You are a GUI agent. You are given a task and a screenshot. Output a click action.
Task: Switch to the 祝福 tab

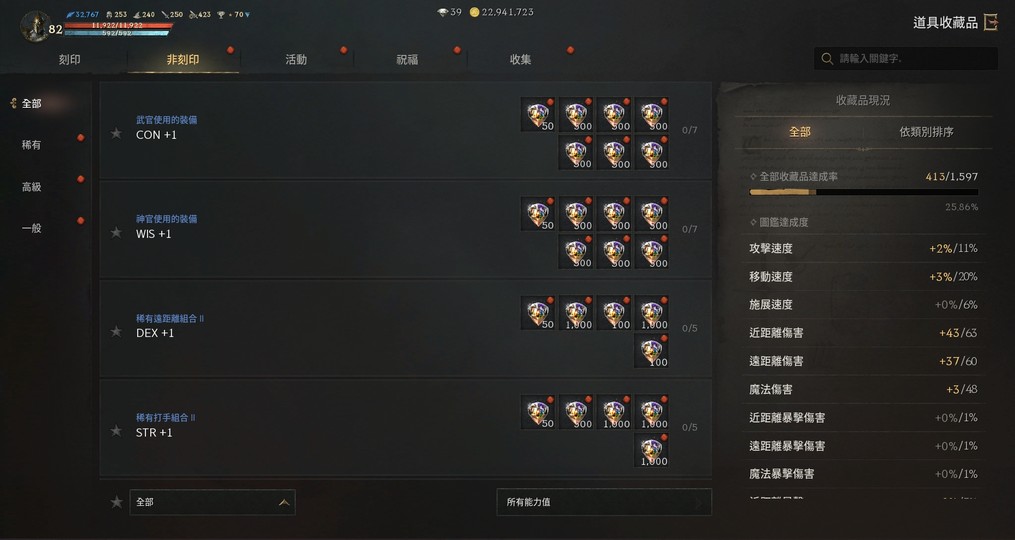point(408,60)
